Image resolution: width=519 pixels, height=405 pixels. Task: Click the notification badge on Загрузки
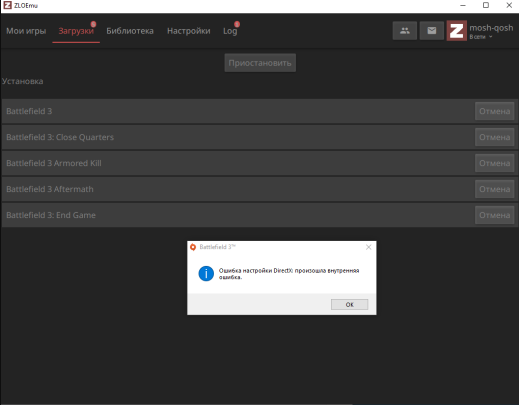pyautogui.click(x=93, y=24)
